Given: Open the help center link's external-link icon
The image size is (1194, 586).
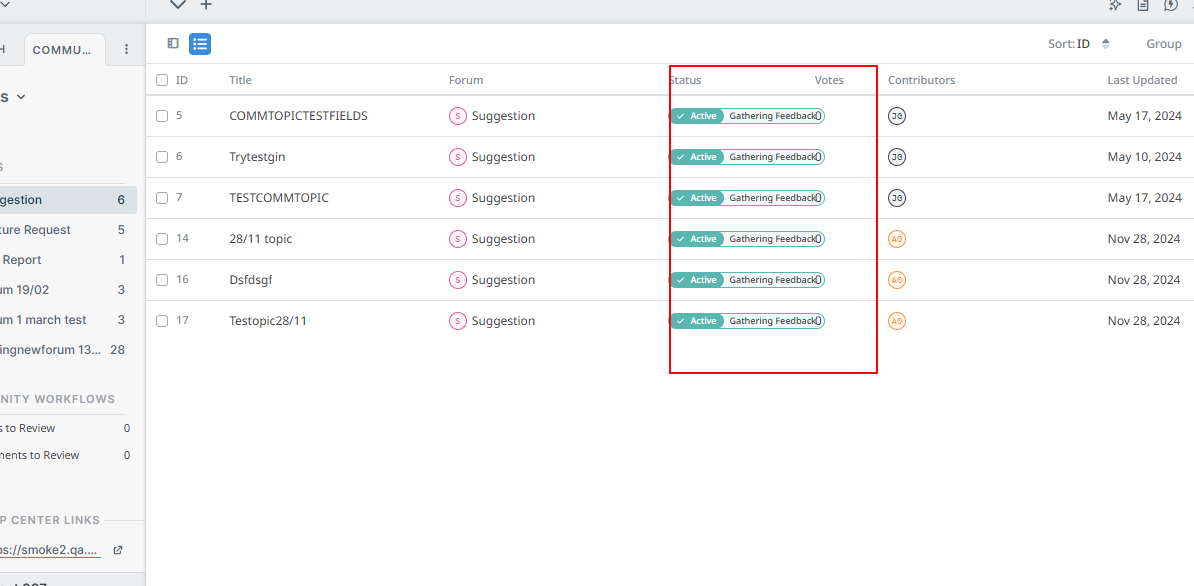Looking at the screenshot, I should coord(117,550).
